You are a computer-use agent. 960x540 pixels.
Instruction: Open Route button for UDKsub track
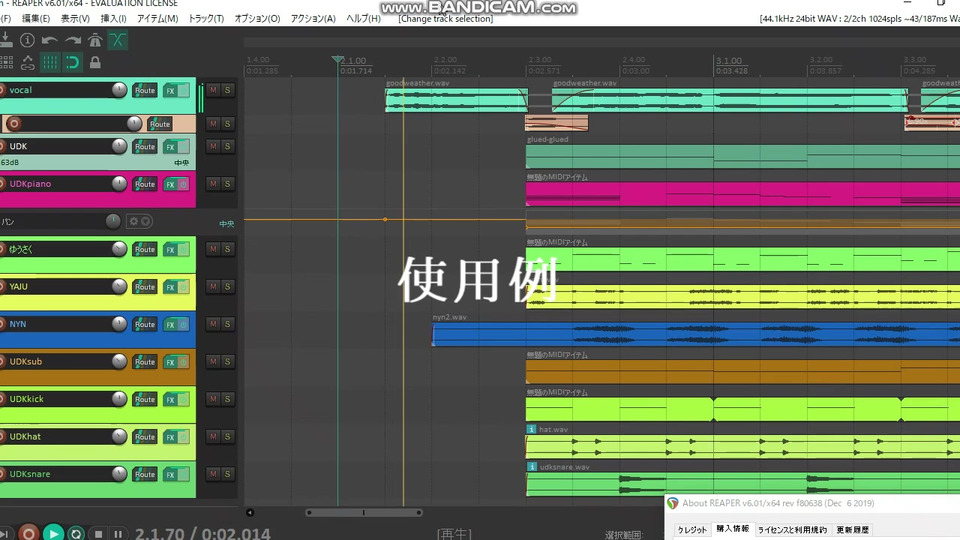pos(145,362)
